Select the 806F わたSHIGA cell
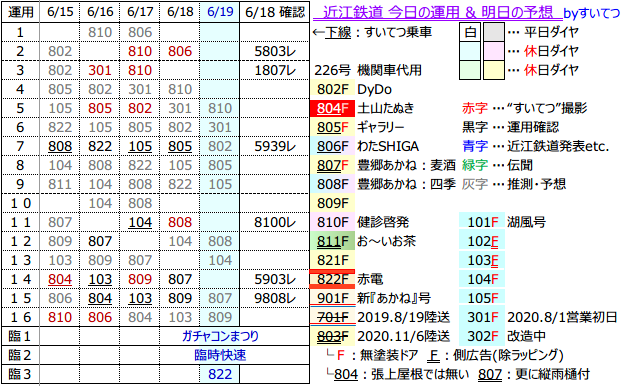This screenshot has height=386, width=629. (x=333, y=146)
